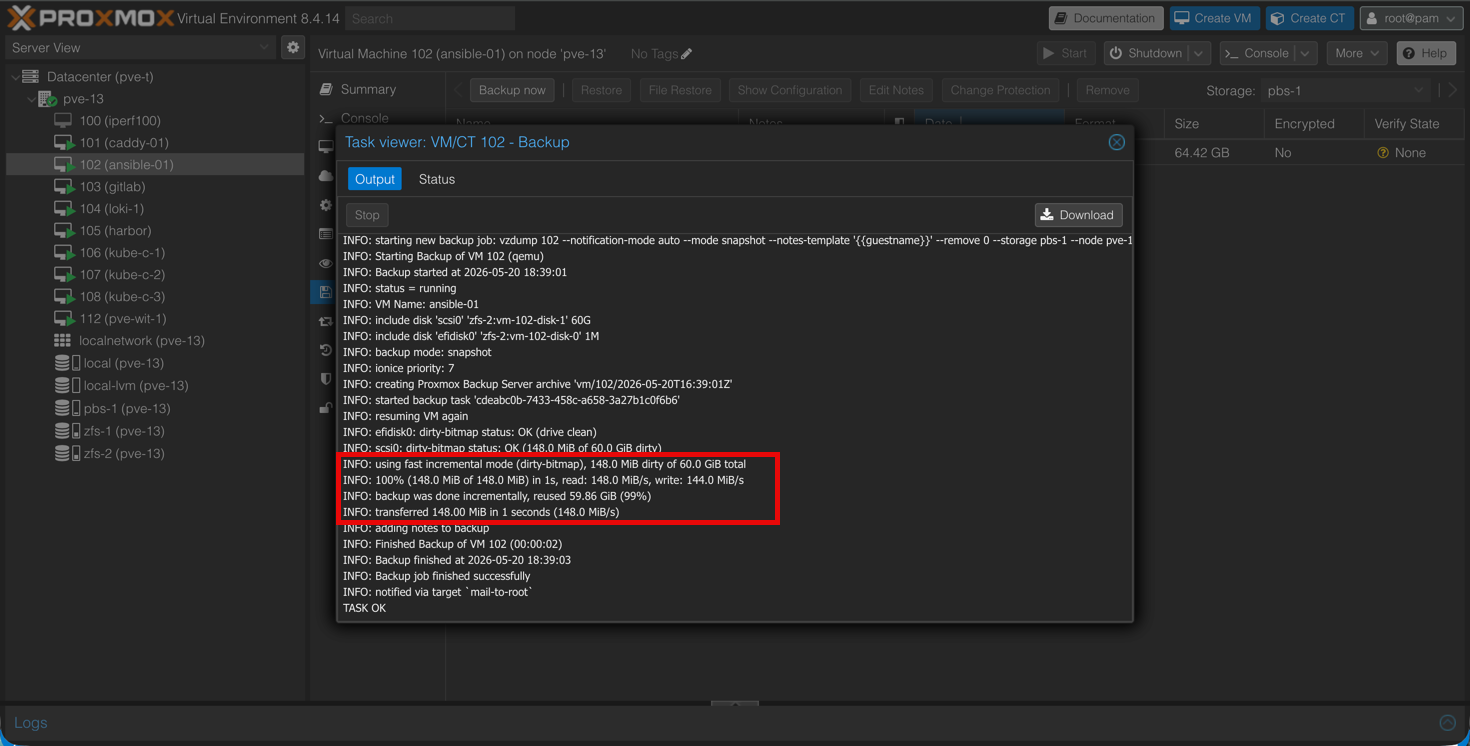Screen dimensions: 1470x746
Task: Focus the top Search field
Action: [430, 18]
